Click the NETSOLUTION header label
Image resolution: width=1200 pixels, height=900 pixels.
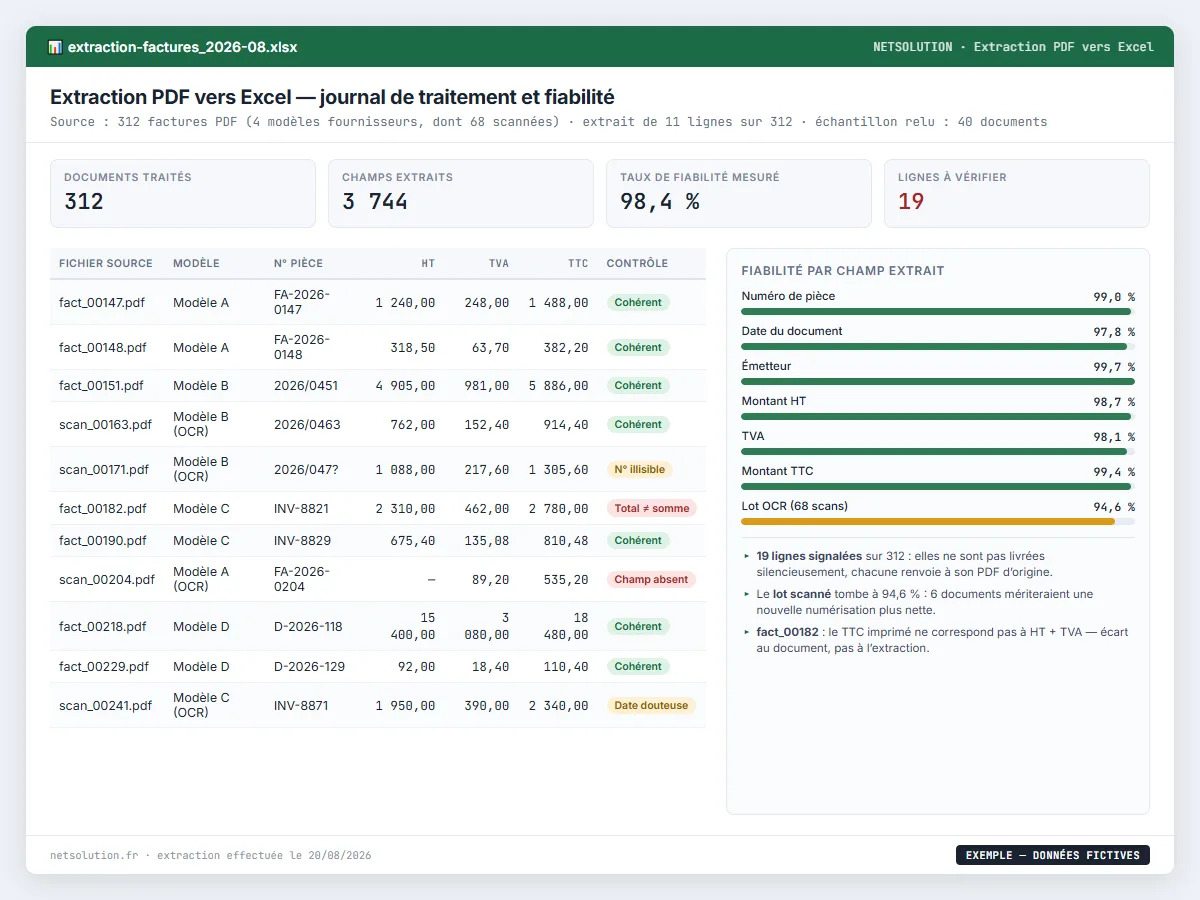point(912,47)
